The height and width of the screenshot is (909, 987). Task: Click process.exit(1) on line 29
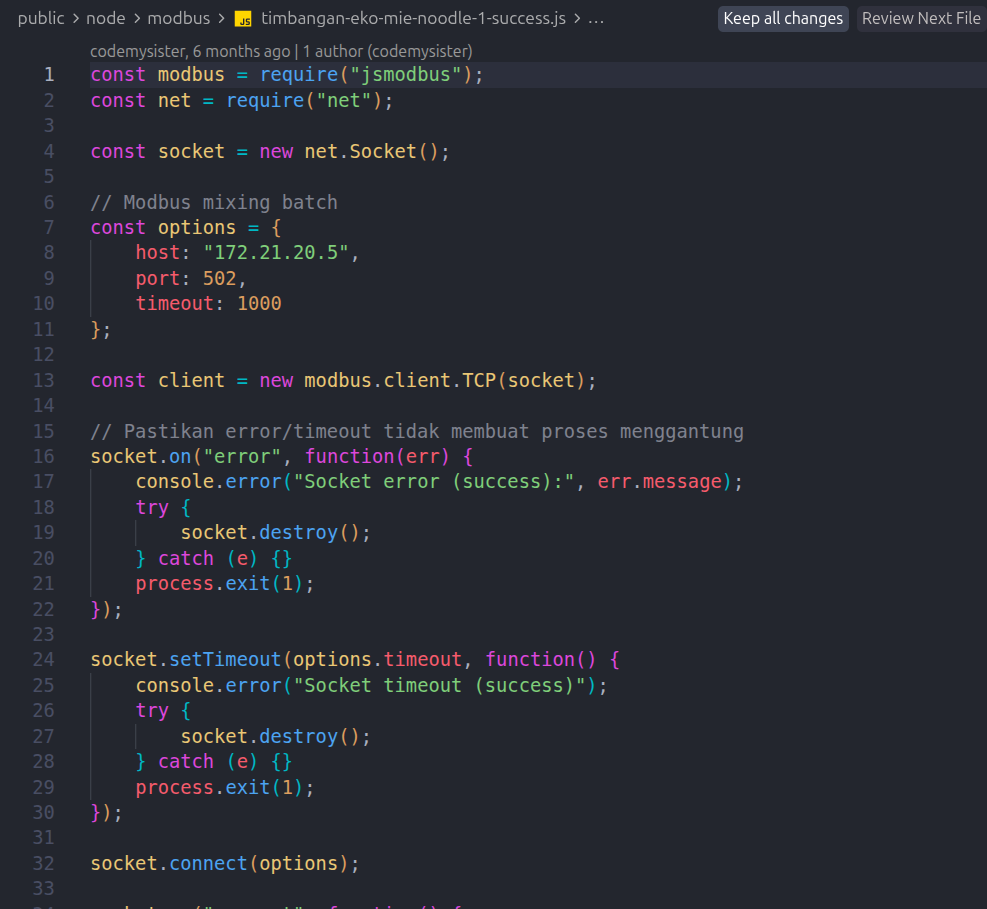pyautogui.click(x=220, y=788)
